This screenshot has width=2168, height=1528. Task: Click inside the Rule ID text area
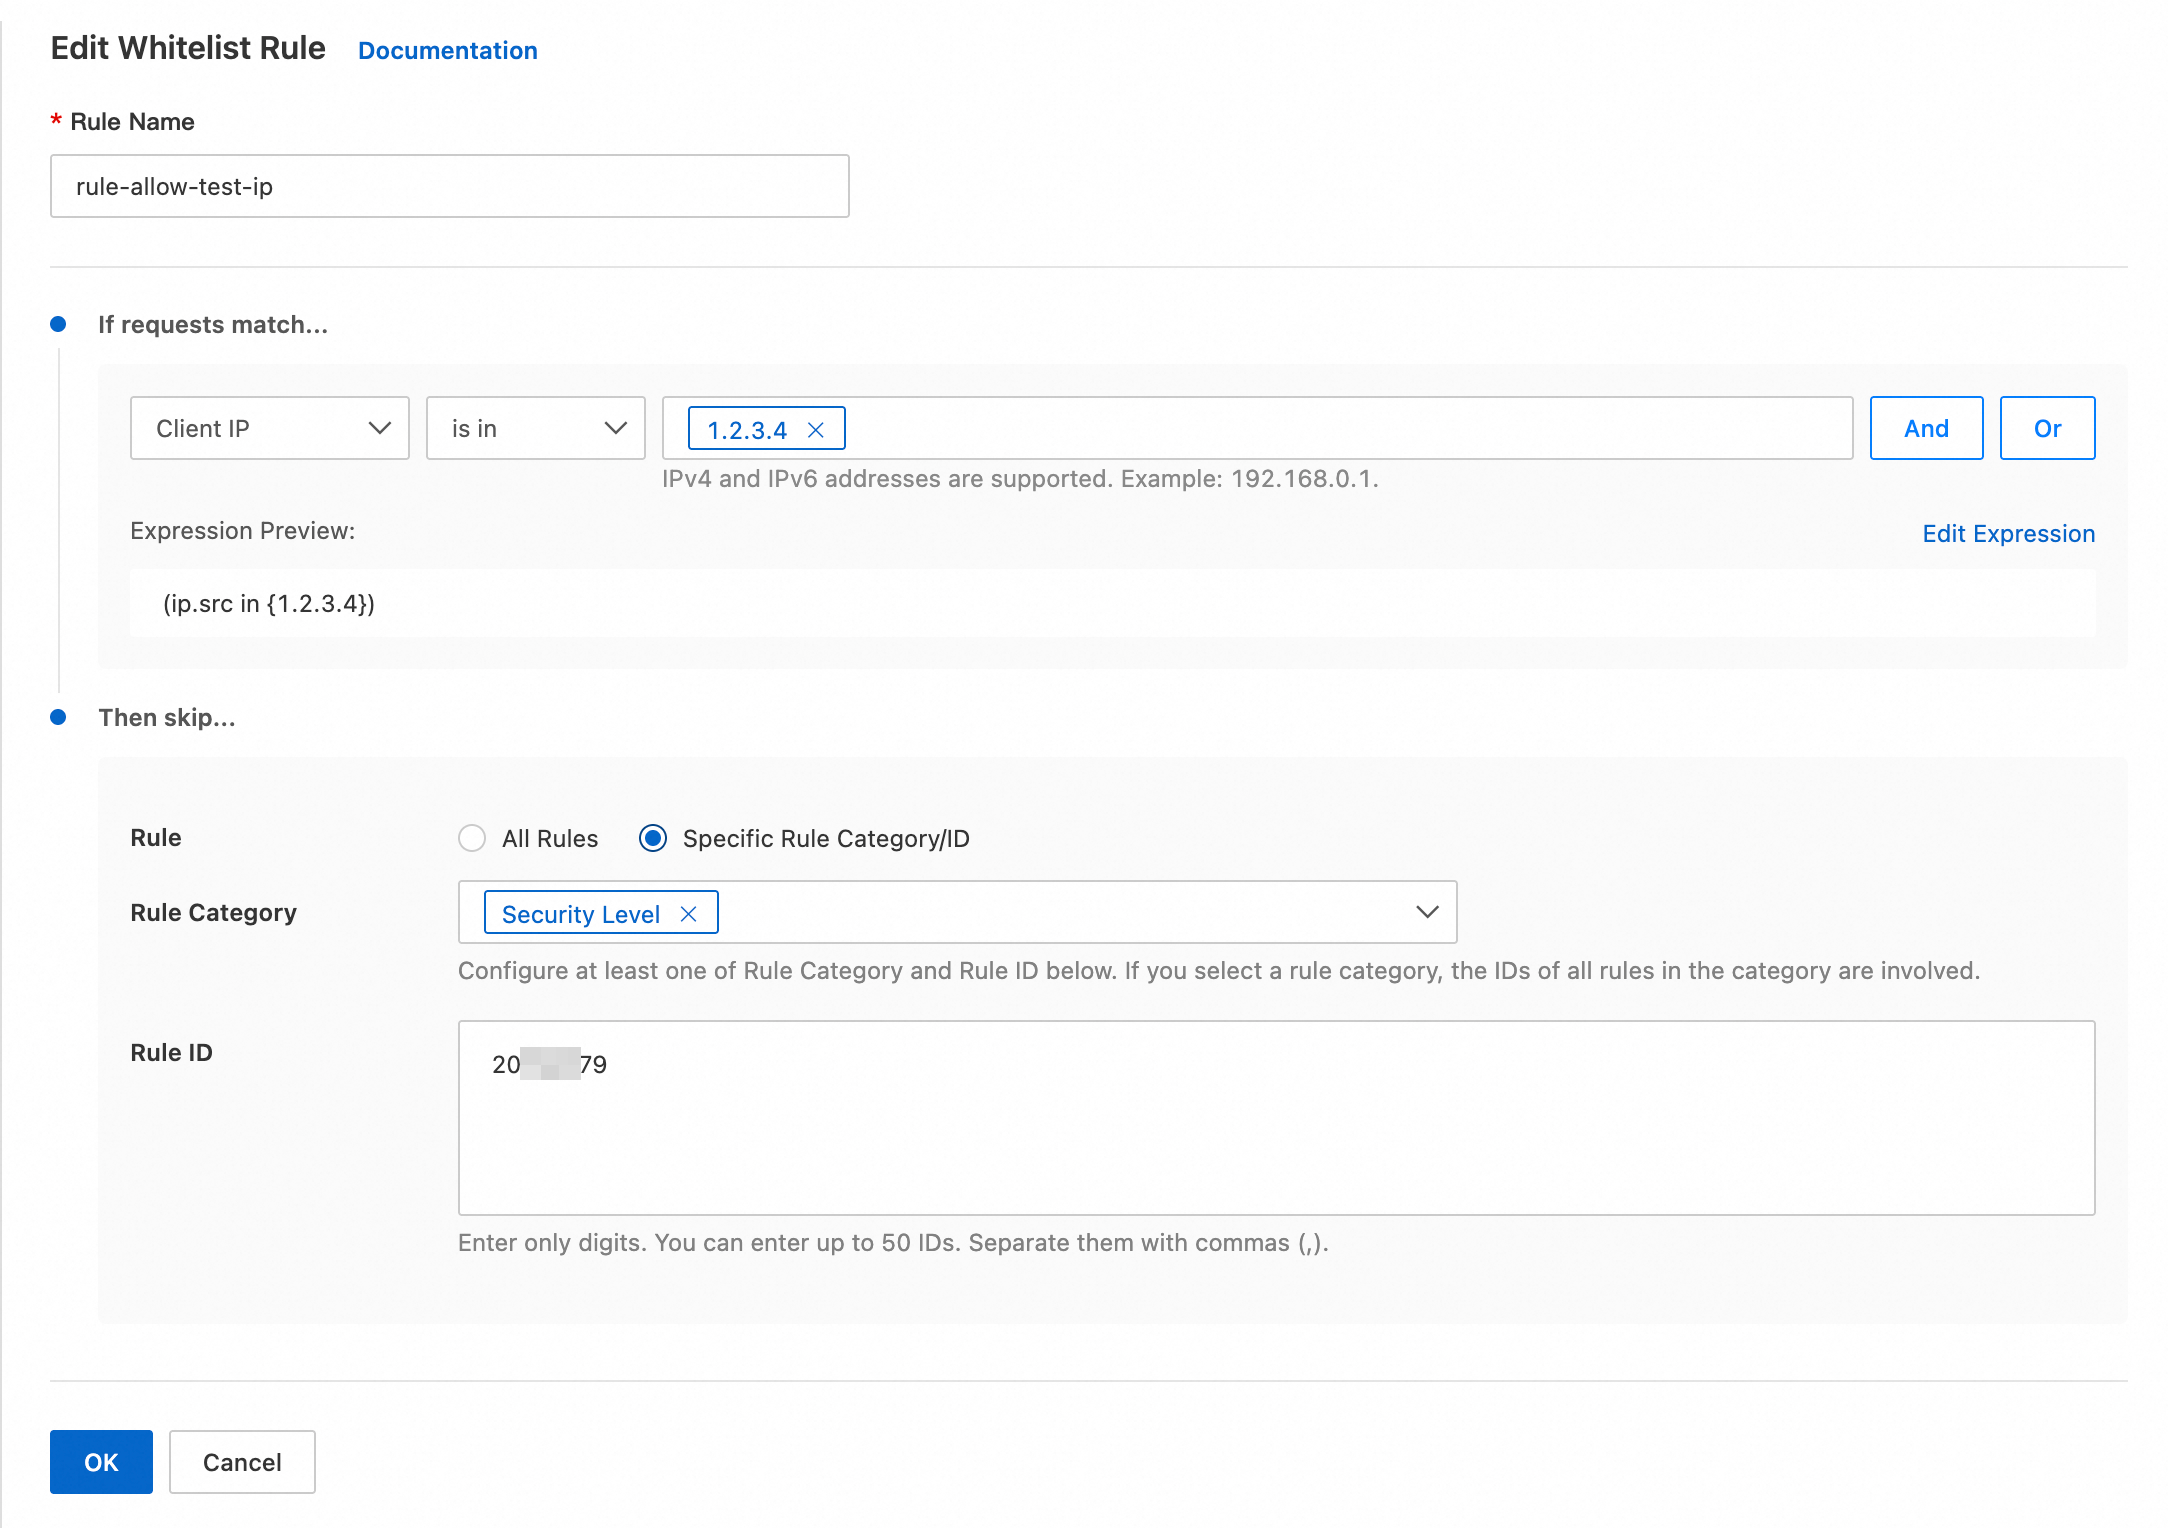click(x=1276, y=1130)
